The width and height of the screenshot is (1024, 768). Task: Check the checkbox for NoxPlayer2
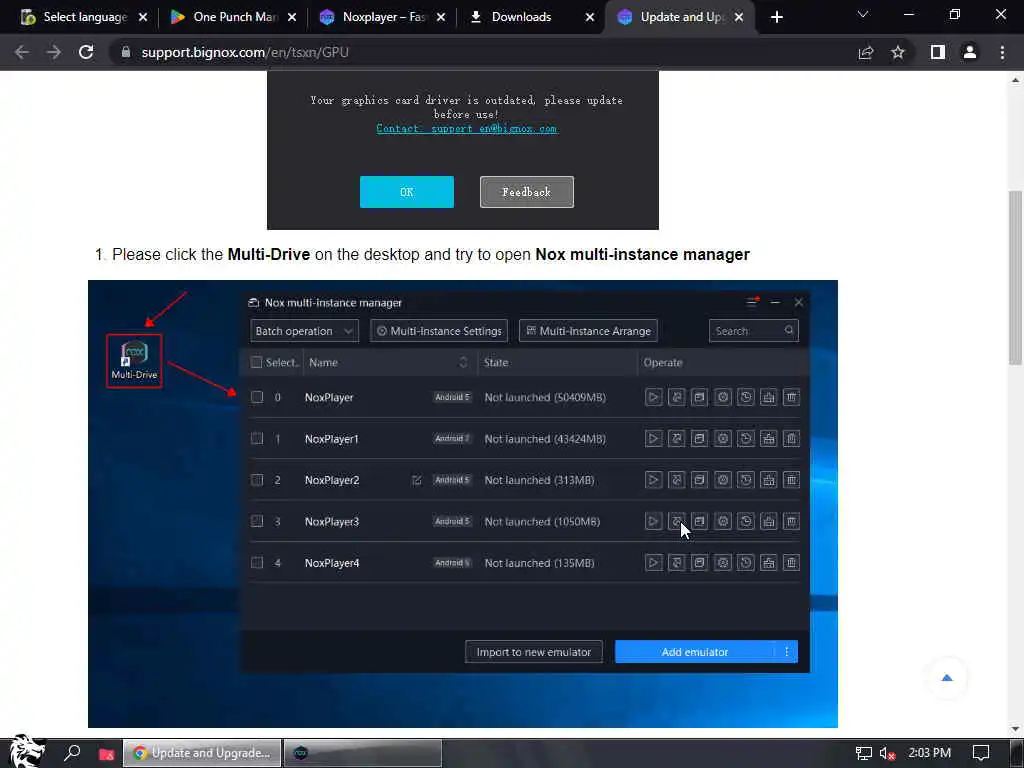[x=257, y=480]
